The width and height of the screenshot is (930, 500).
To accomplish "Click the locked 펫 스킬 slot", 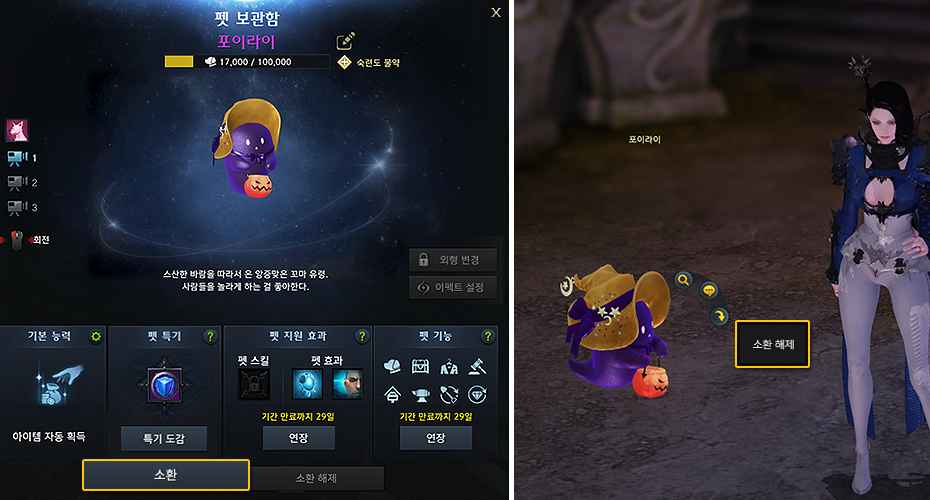I will pyautogui.click(x=254, y=384).
